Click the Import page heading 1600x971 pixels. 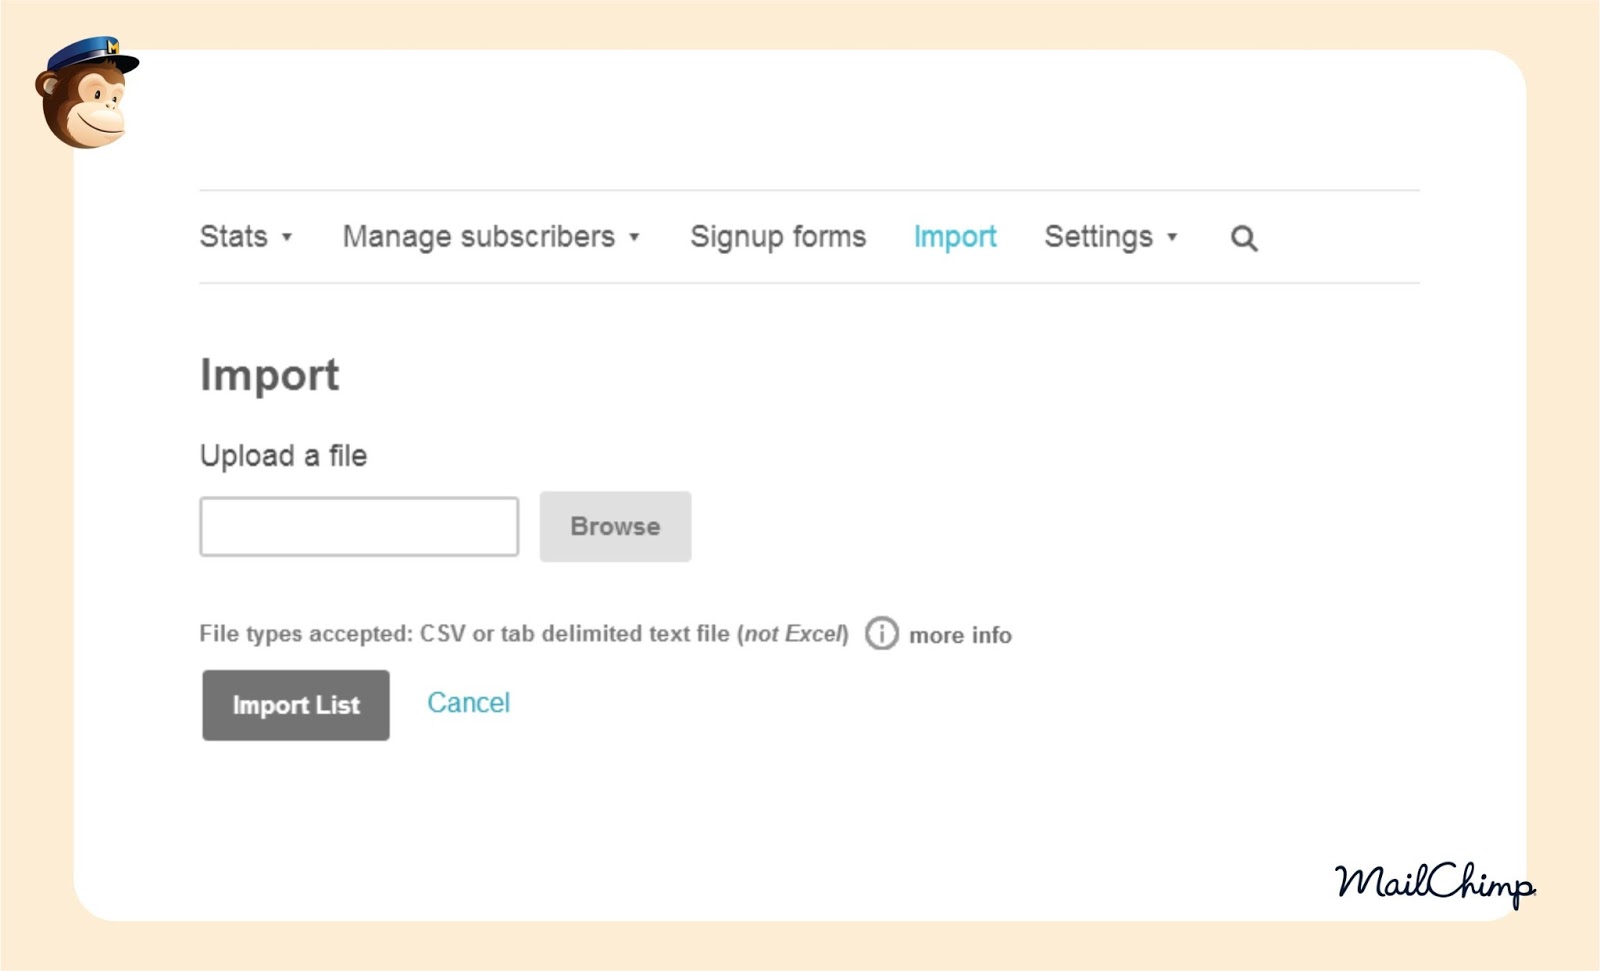coord(269,375)
